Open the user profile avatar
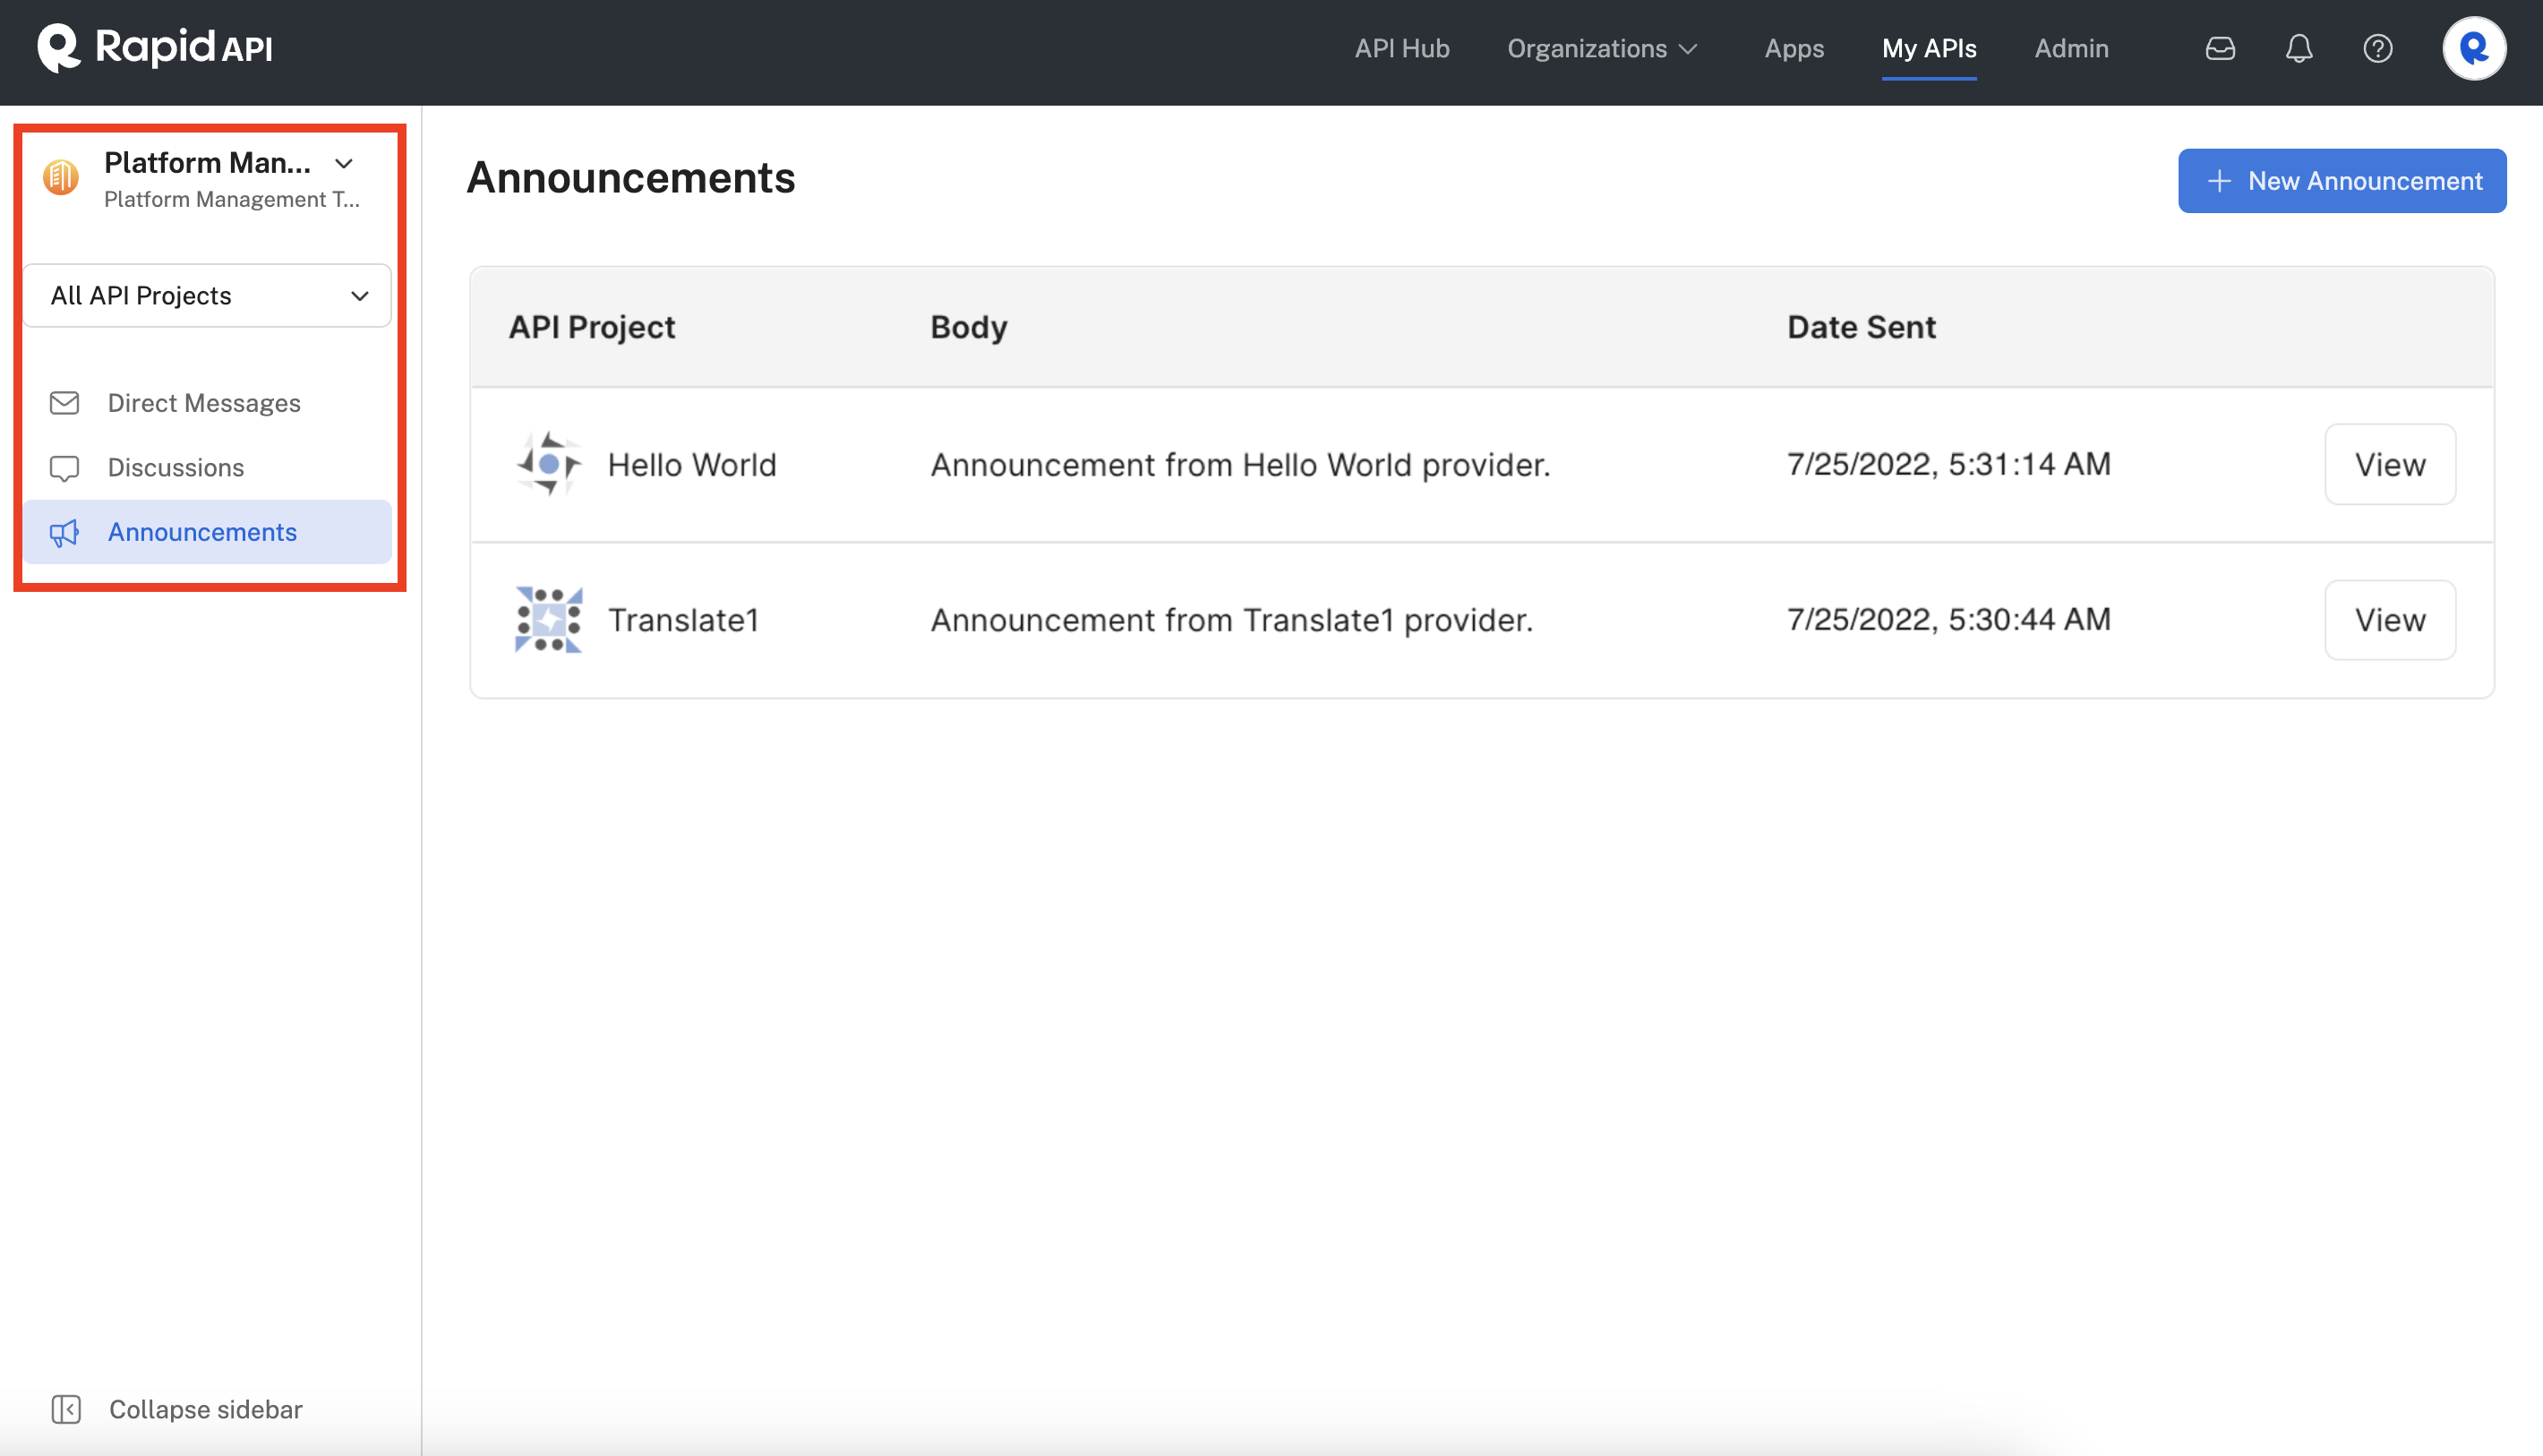This screenshot has height=1456, width=2543. 2473,48
